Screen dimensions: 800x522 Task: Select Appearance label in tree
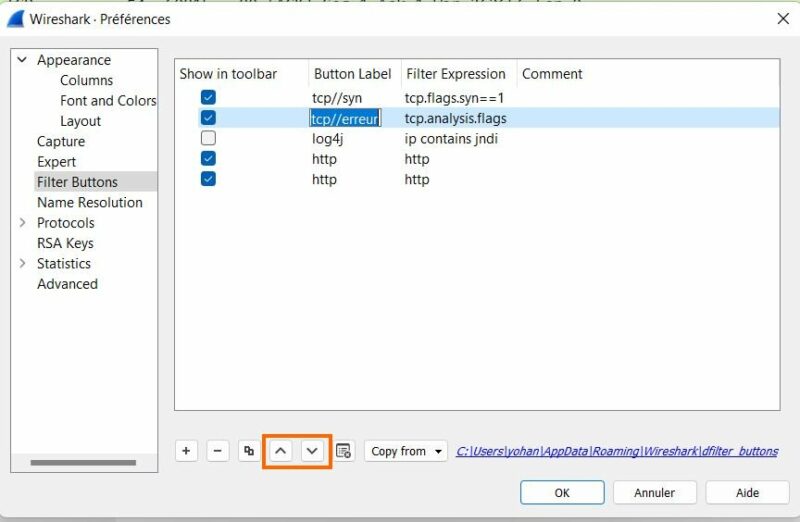point(73,60)
